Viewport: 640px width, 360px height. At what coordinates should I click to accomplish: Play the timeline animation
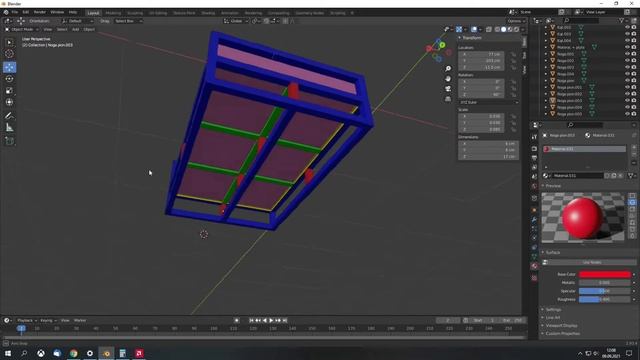tap(271, 320)
